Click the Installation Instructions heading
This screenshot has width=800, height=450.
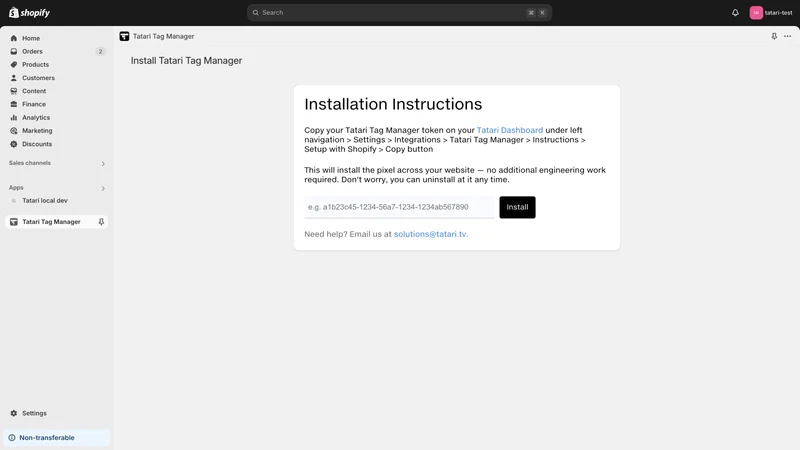[393, 104]
